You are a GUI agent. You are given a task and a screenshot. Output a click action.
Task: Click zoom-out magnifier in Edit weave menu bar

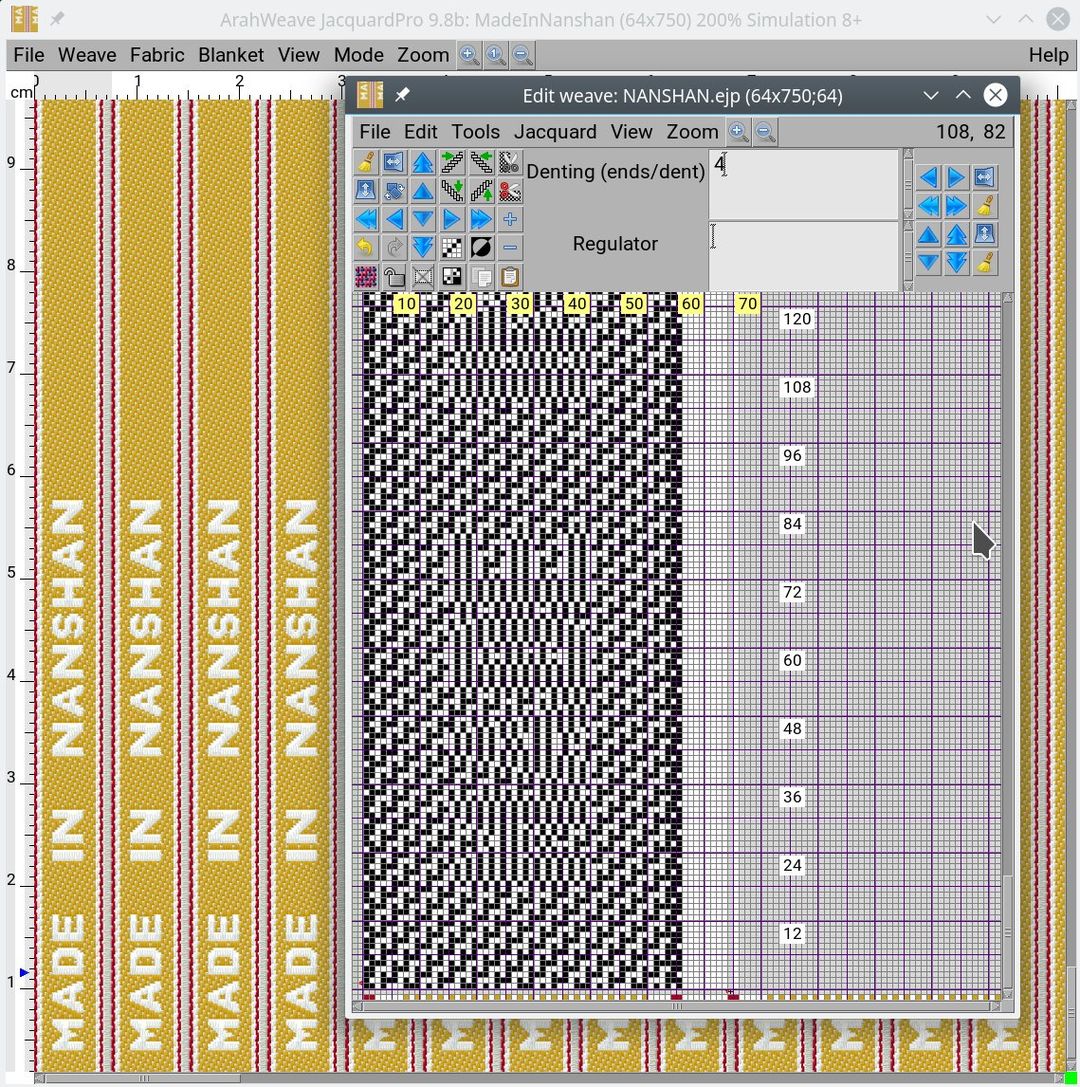pos(765,132)
